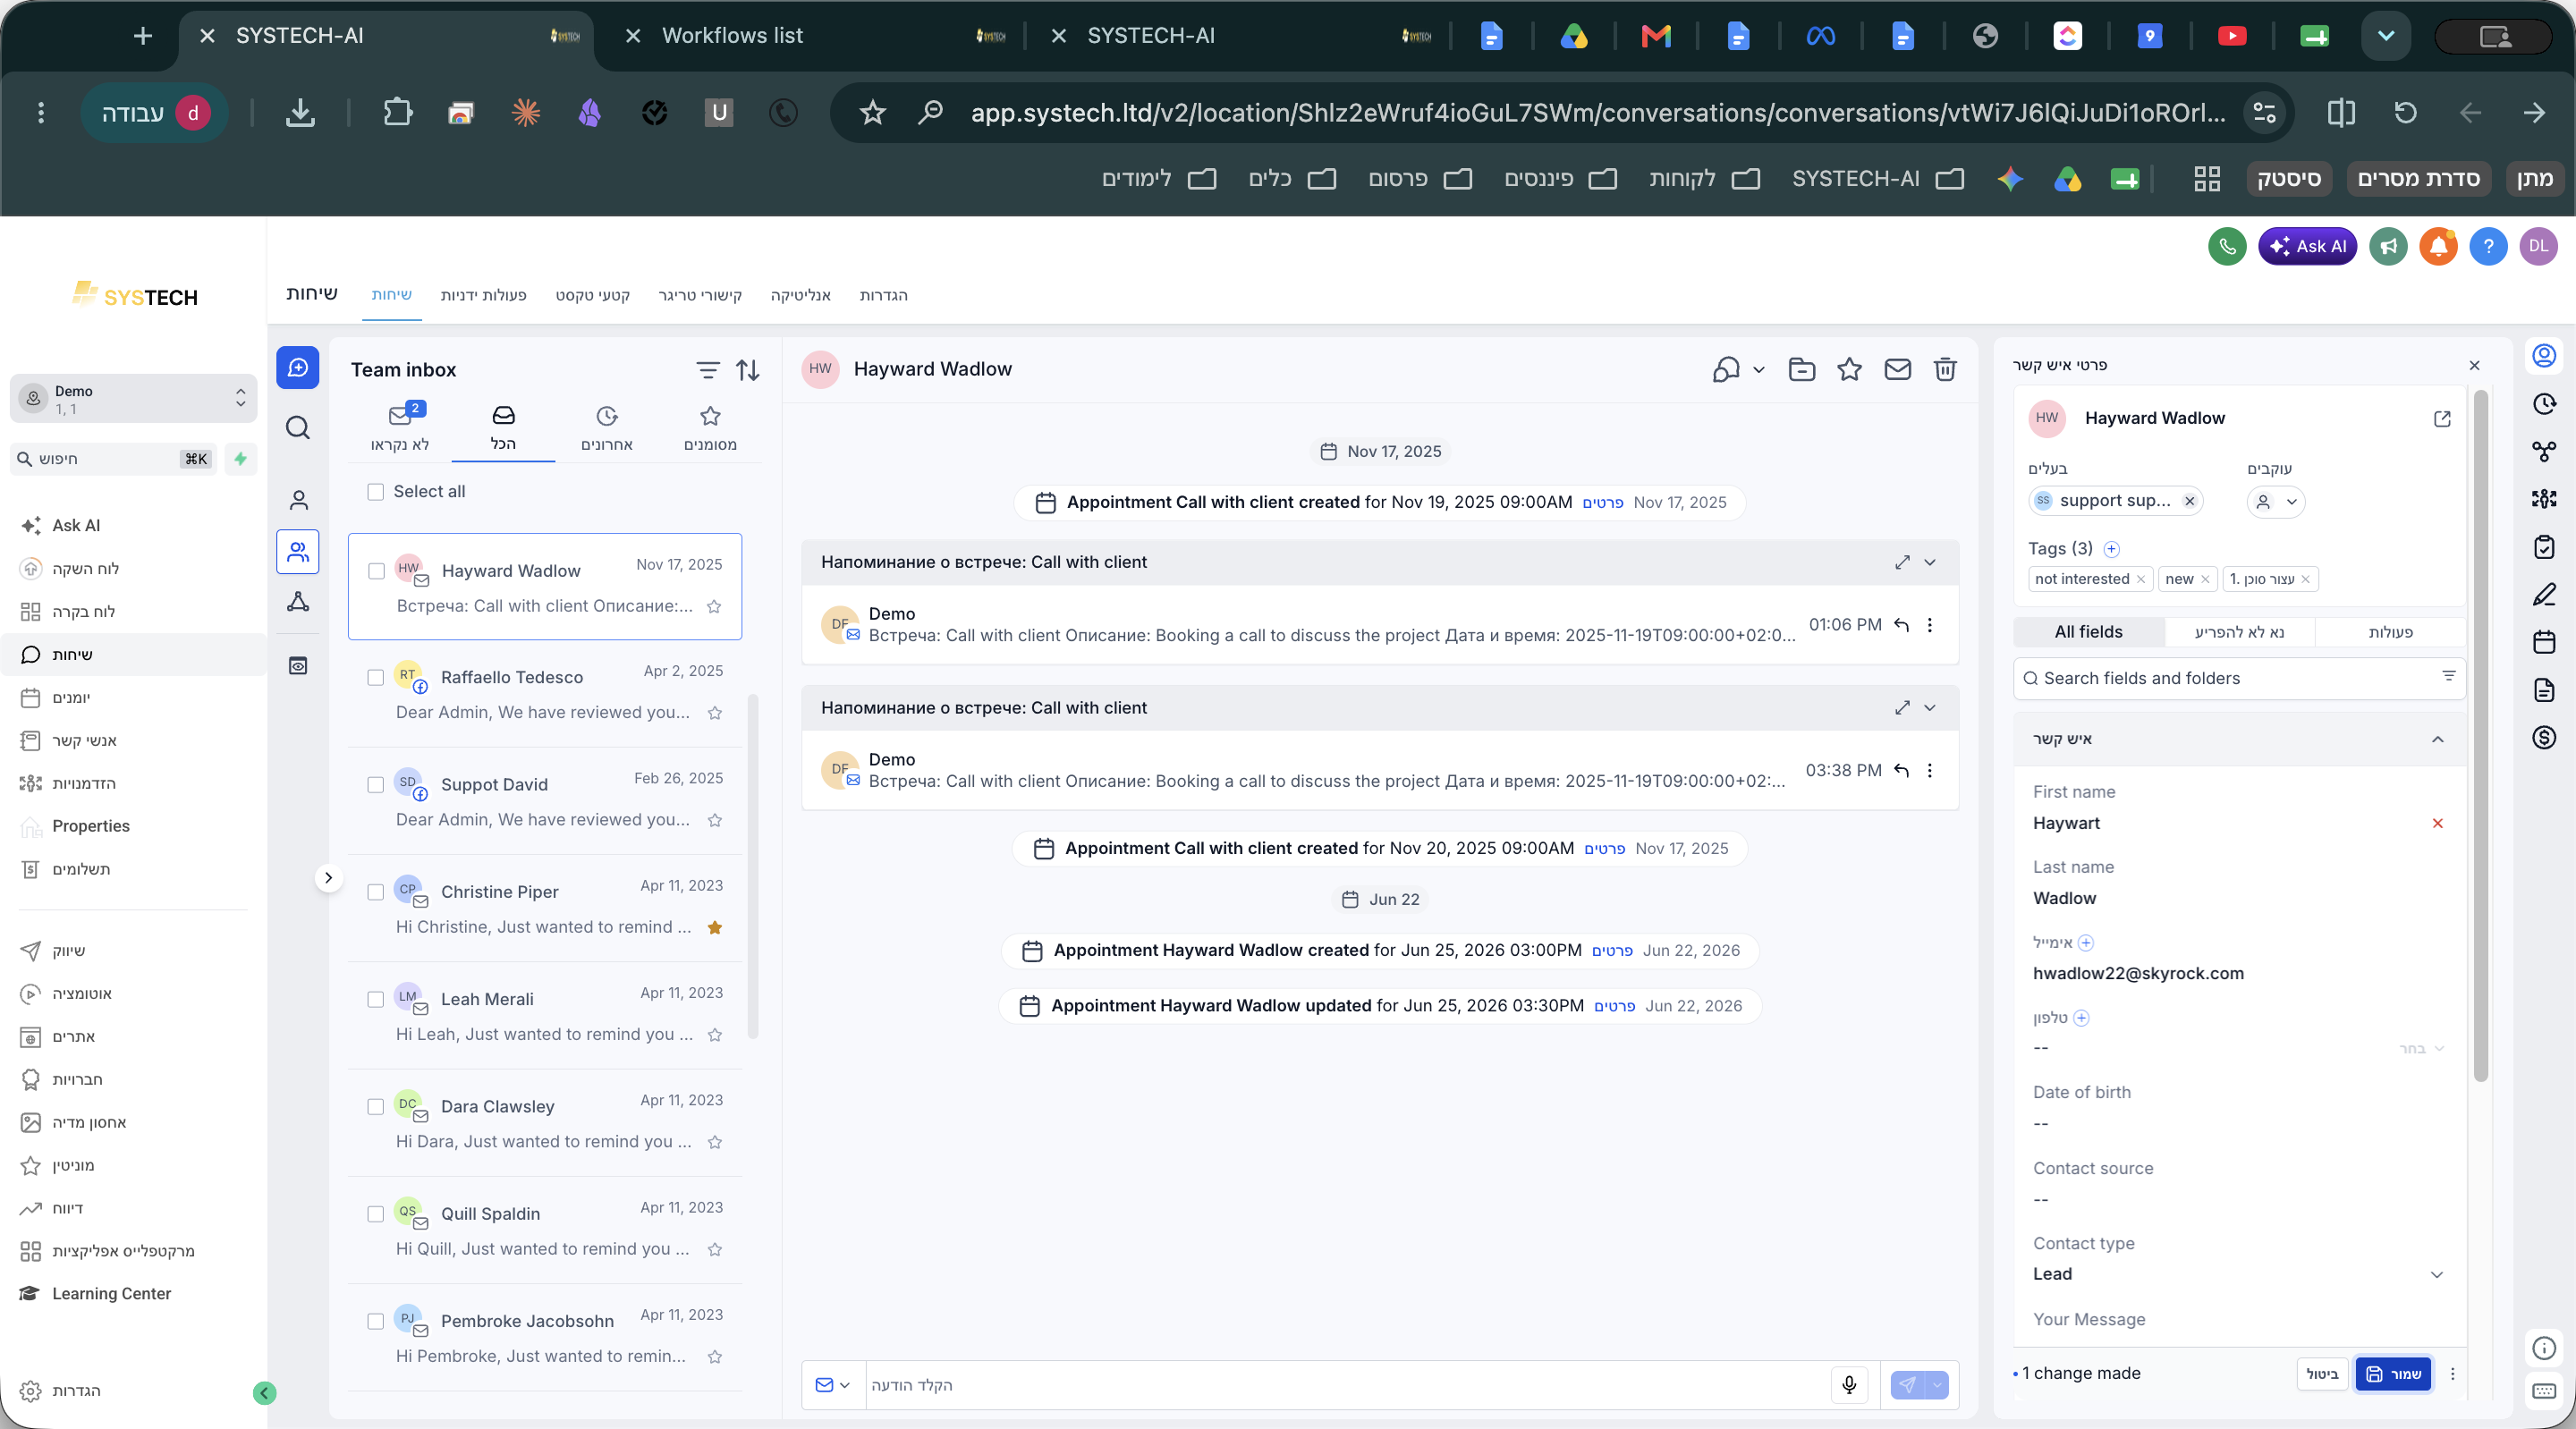This screenshot has height=1429, width=2576.
Task: Delete conversation with trash icon
Action: click(x=1945, y=369)
